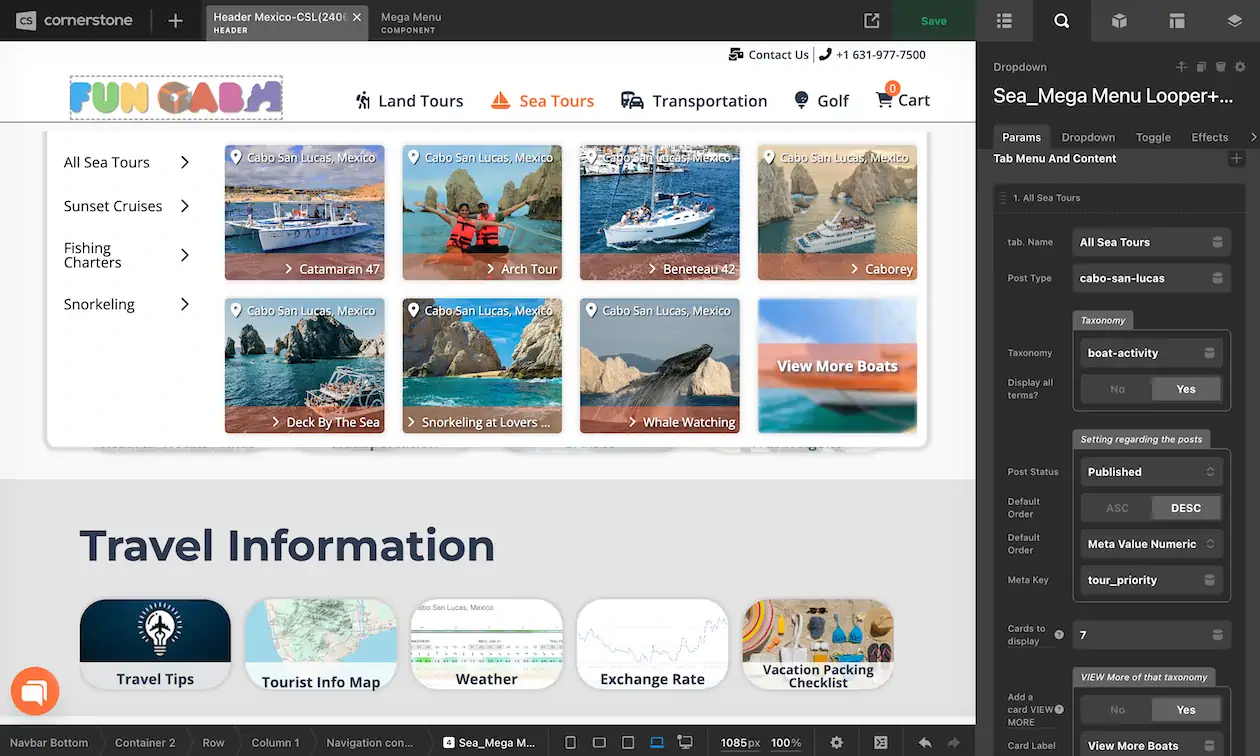Image resolution: width=1260 pixels, height=756 pixels.
Task: Expand the inspector tabs overflow chevron
Action: click(1253, 137)
